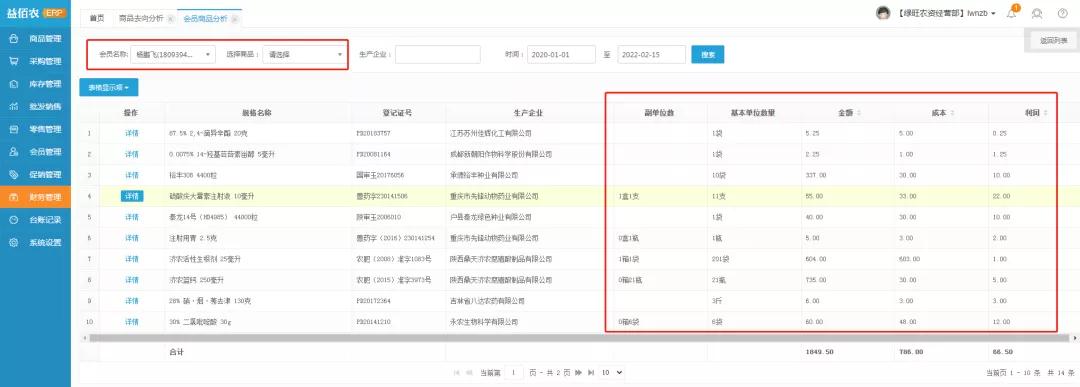Open 采购管理 shopping cart menu
Screen dimensions: 1080x387
pos(13,61)
